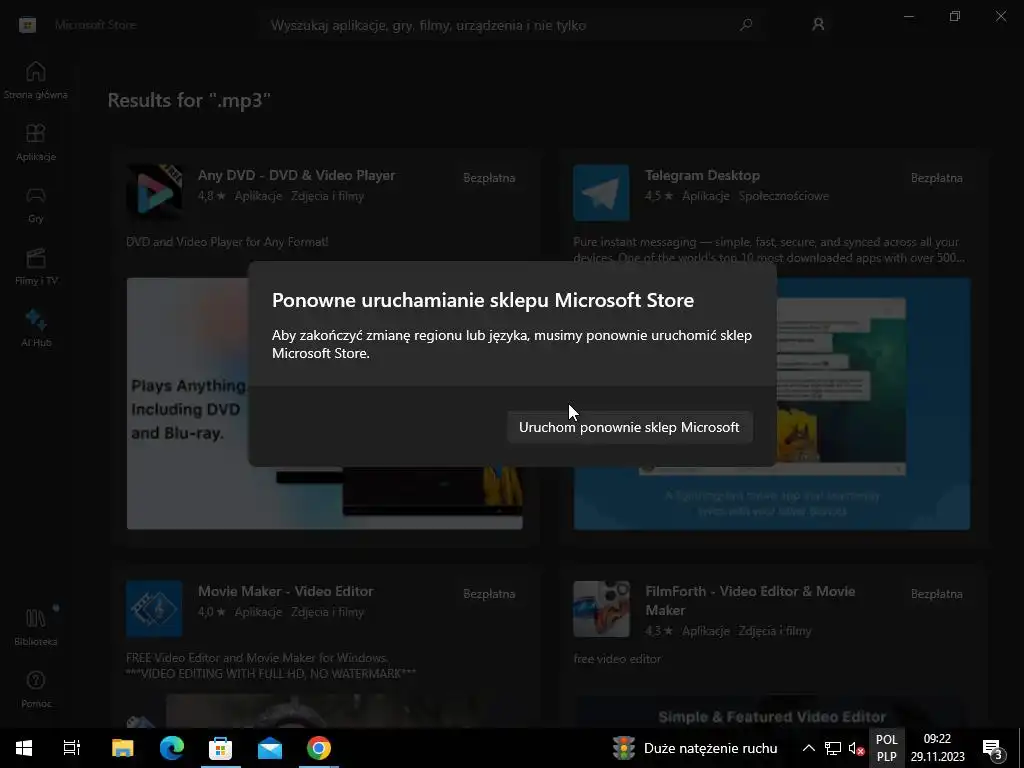Click Microsoft Store taskbar icon

point(221,748)
